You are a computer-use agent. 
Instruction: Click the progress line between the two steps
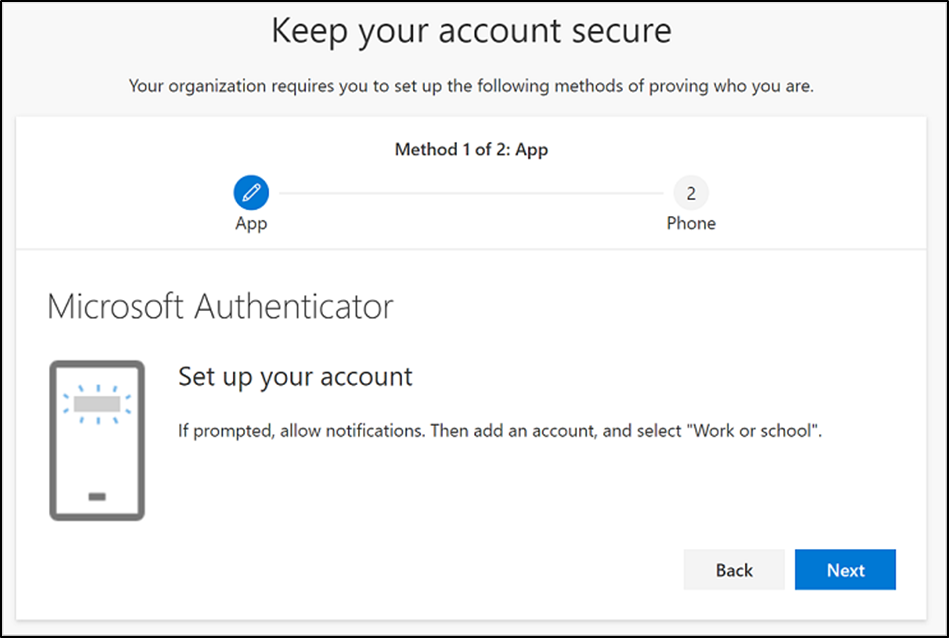pos(470,192)
